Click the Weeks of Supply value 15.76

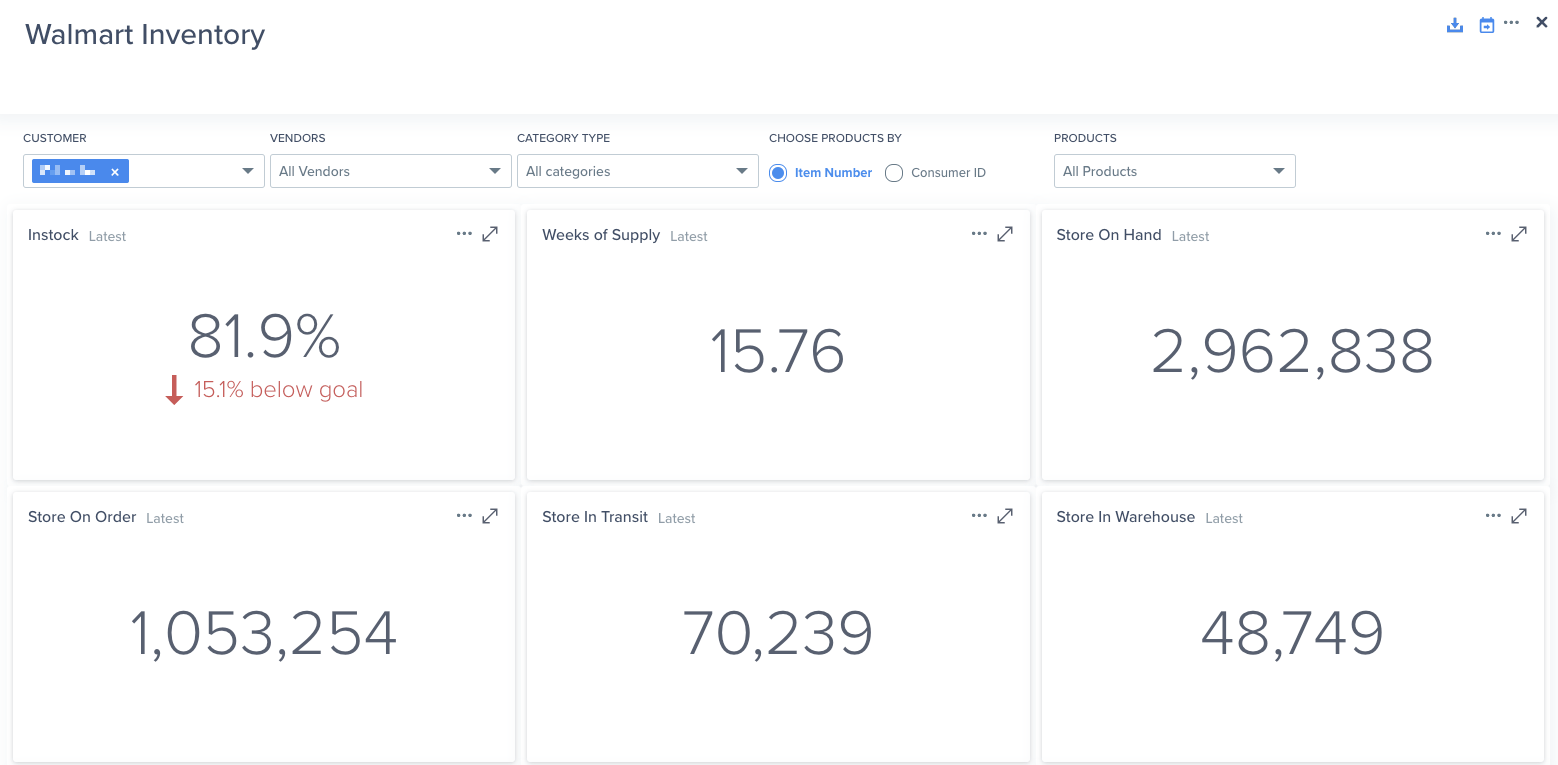point(777,351)
